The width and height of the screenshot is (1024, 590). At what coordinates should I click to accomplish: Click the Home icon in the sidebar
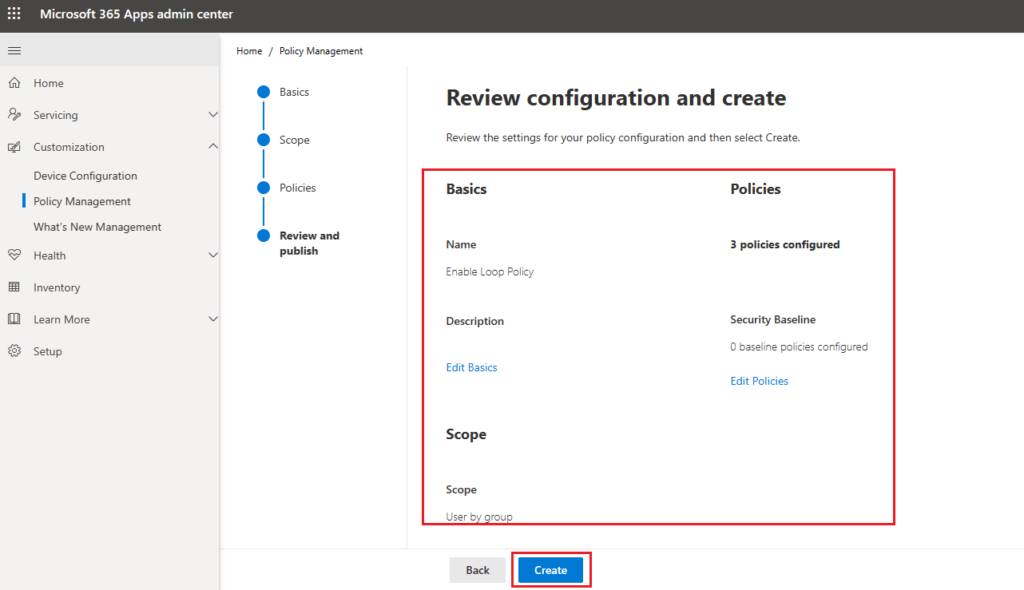[x=14, y=82]
